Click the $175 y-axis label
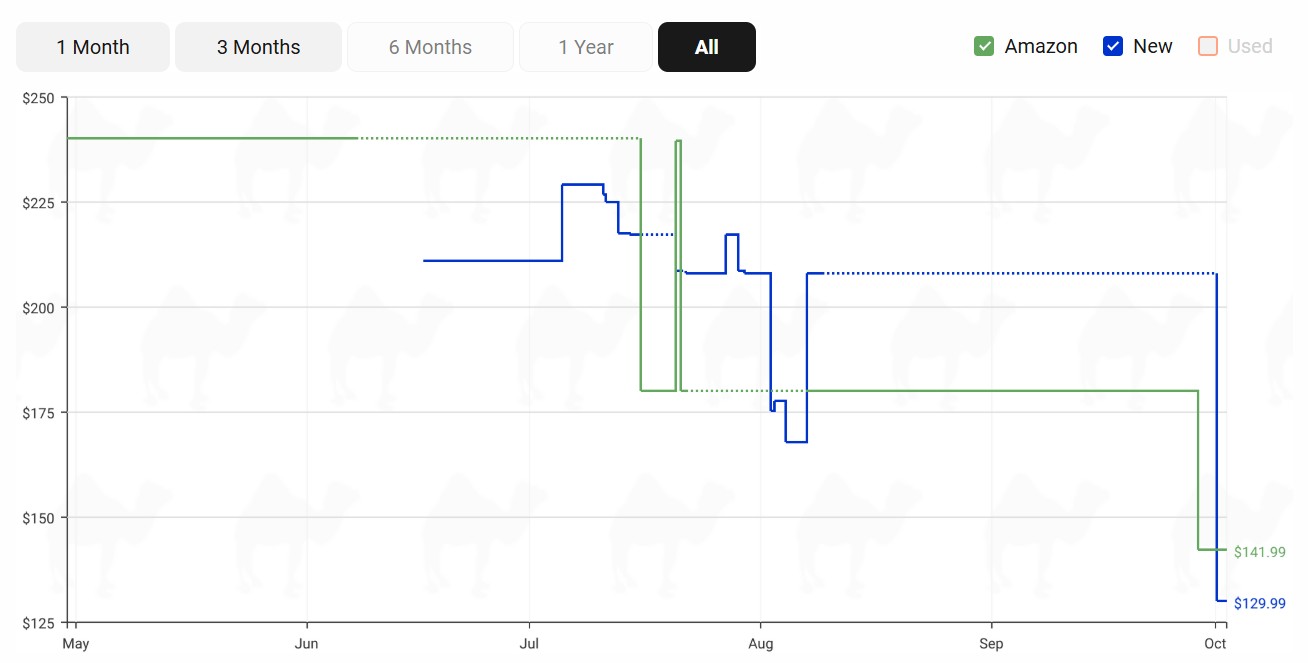The height and width of the screenshot is (663, 1308). coord(40,412)
